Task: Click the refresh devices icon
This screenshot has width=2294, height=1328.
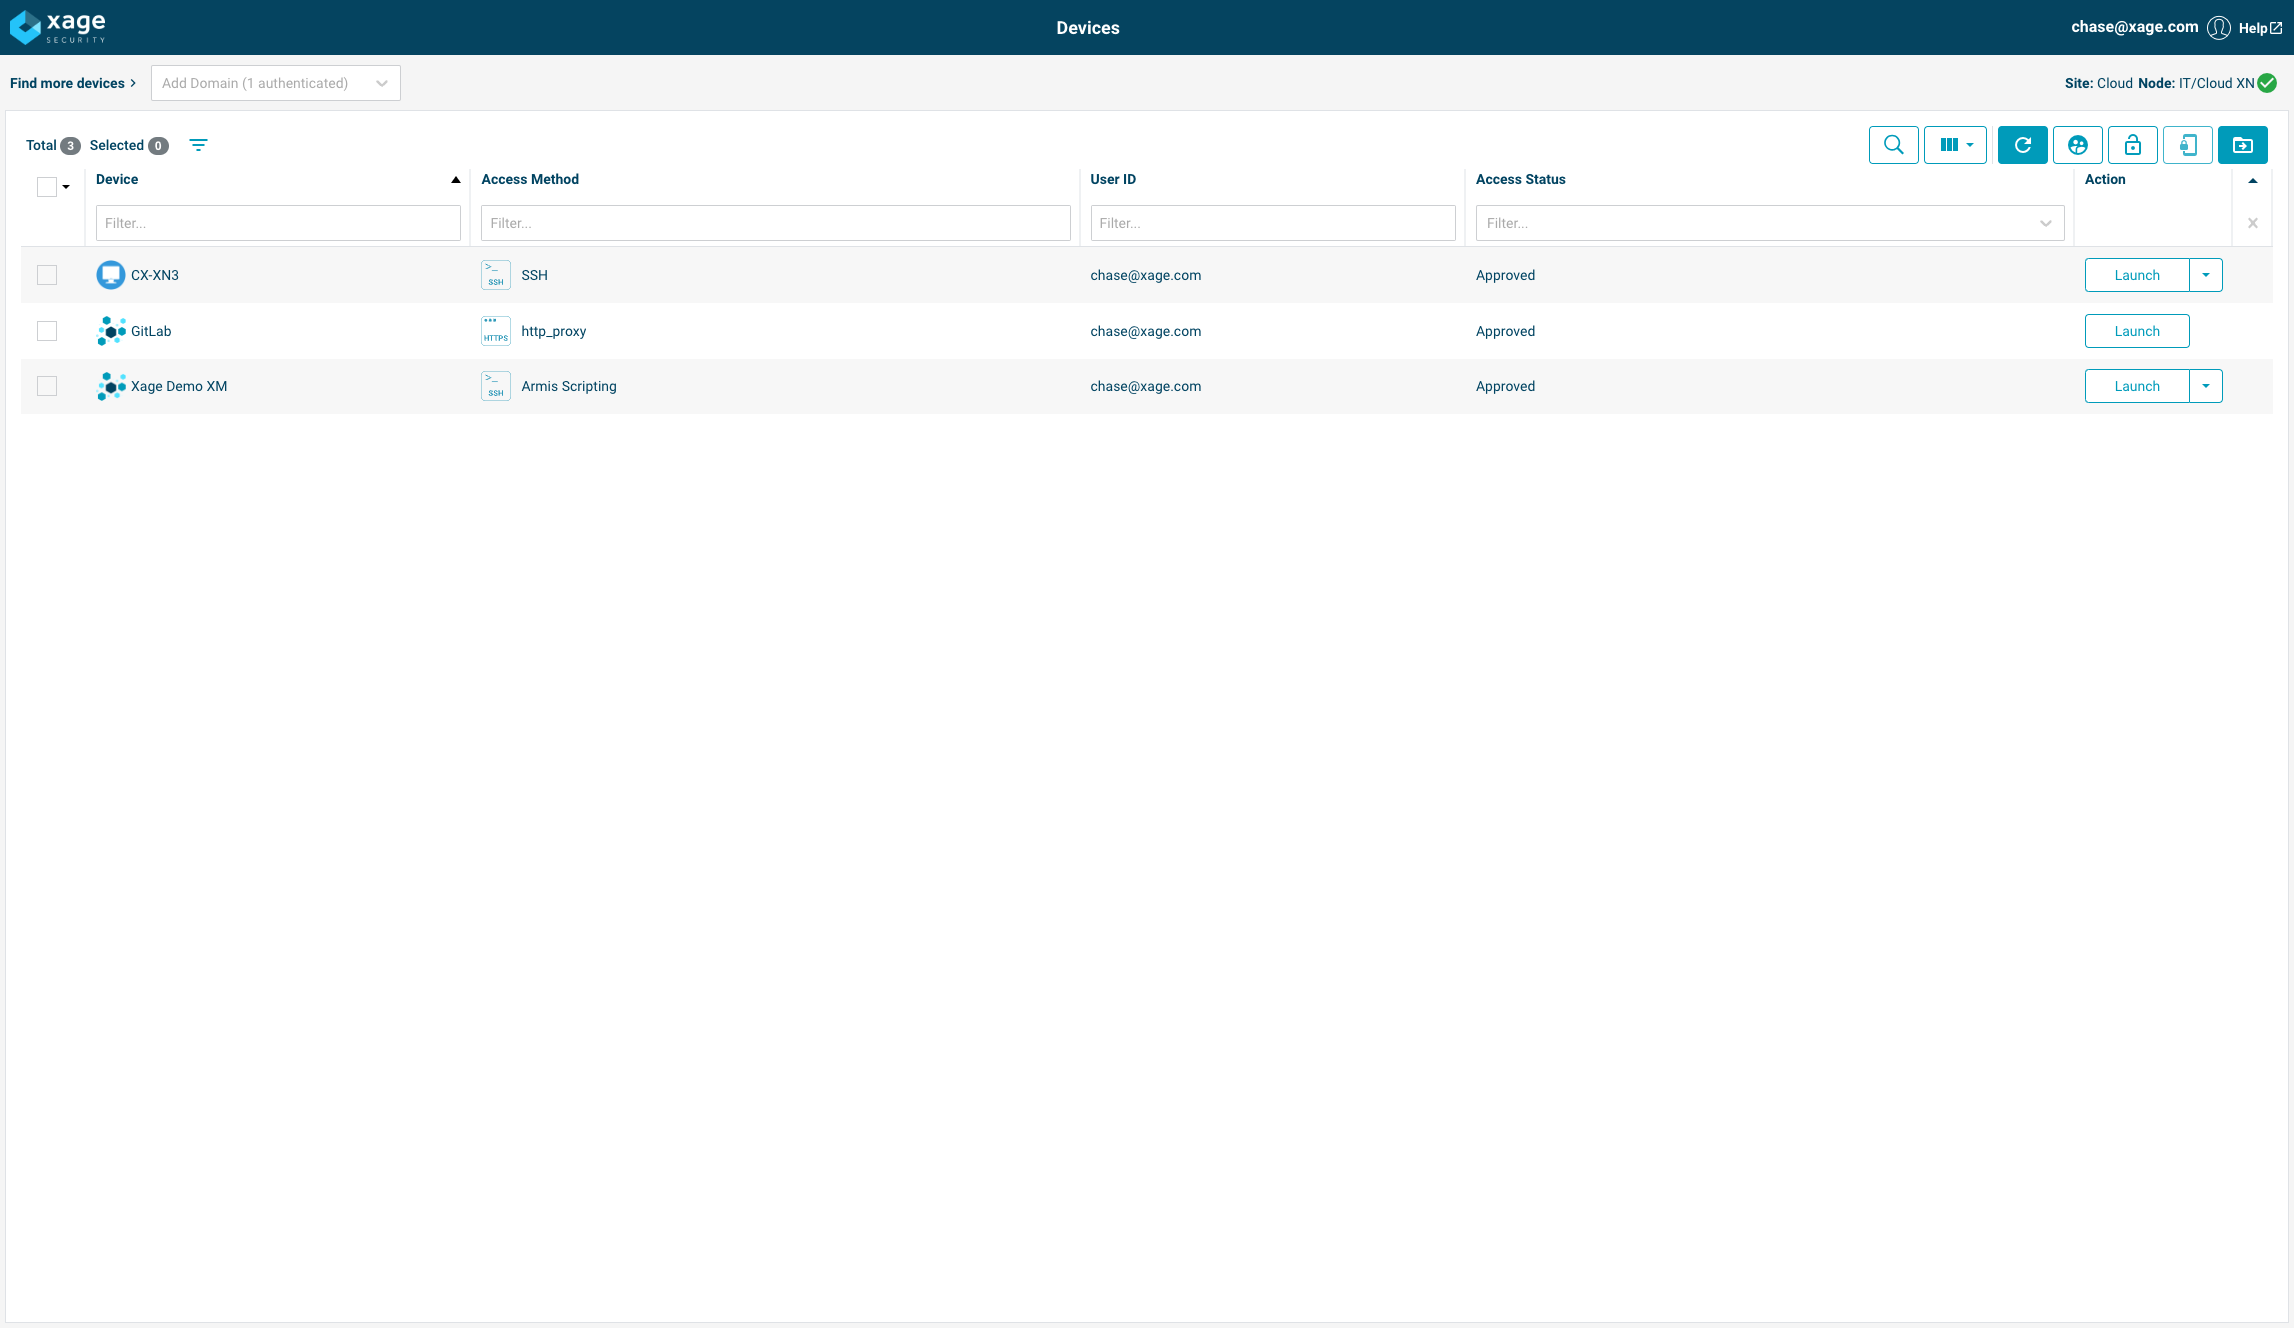Action: [2022, 145]
